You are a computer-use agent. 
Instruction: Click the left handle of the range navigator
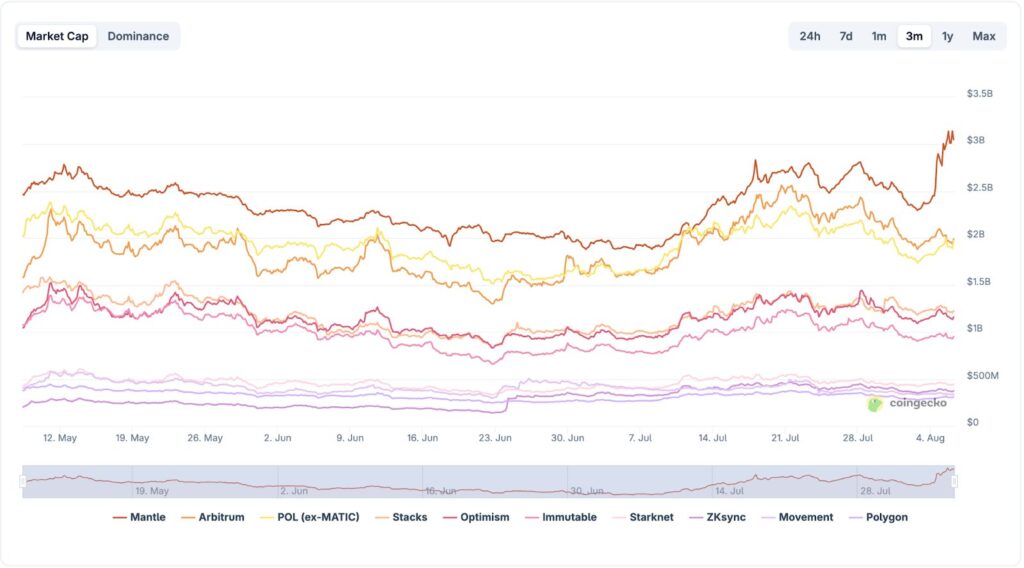click(x=23, y=481)
